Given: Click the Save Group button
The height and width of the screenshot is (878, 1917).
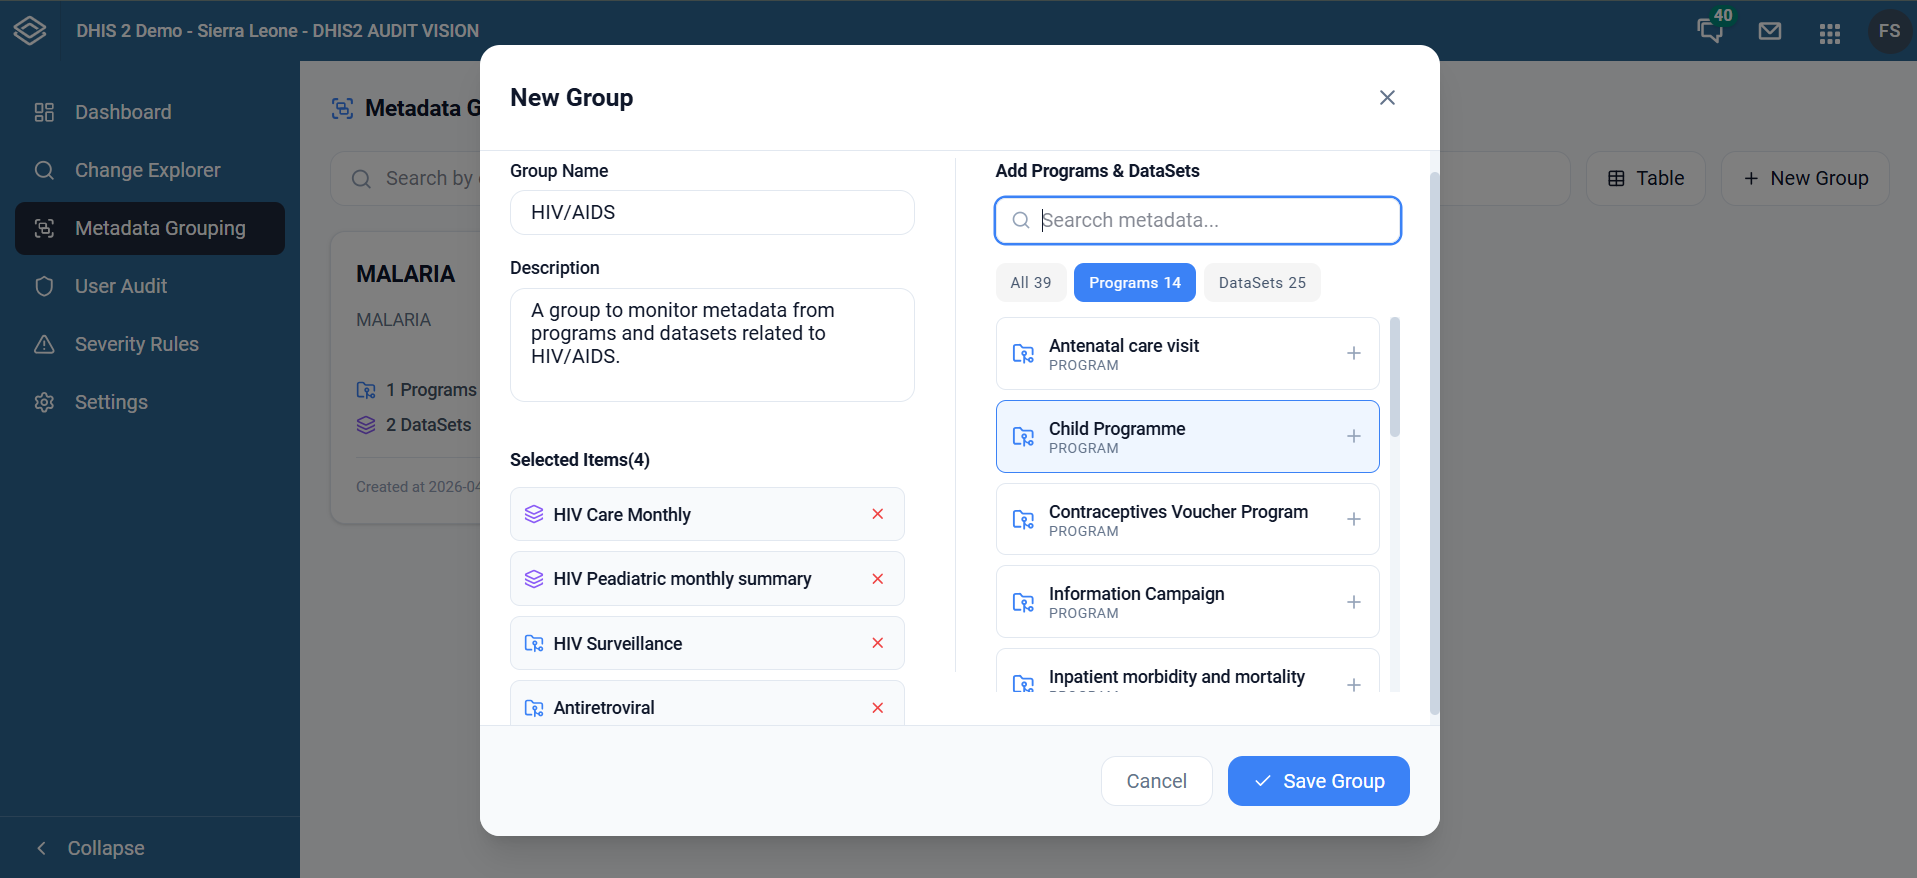Looking at the screenshot, I should (x=1318, y=781).
